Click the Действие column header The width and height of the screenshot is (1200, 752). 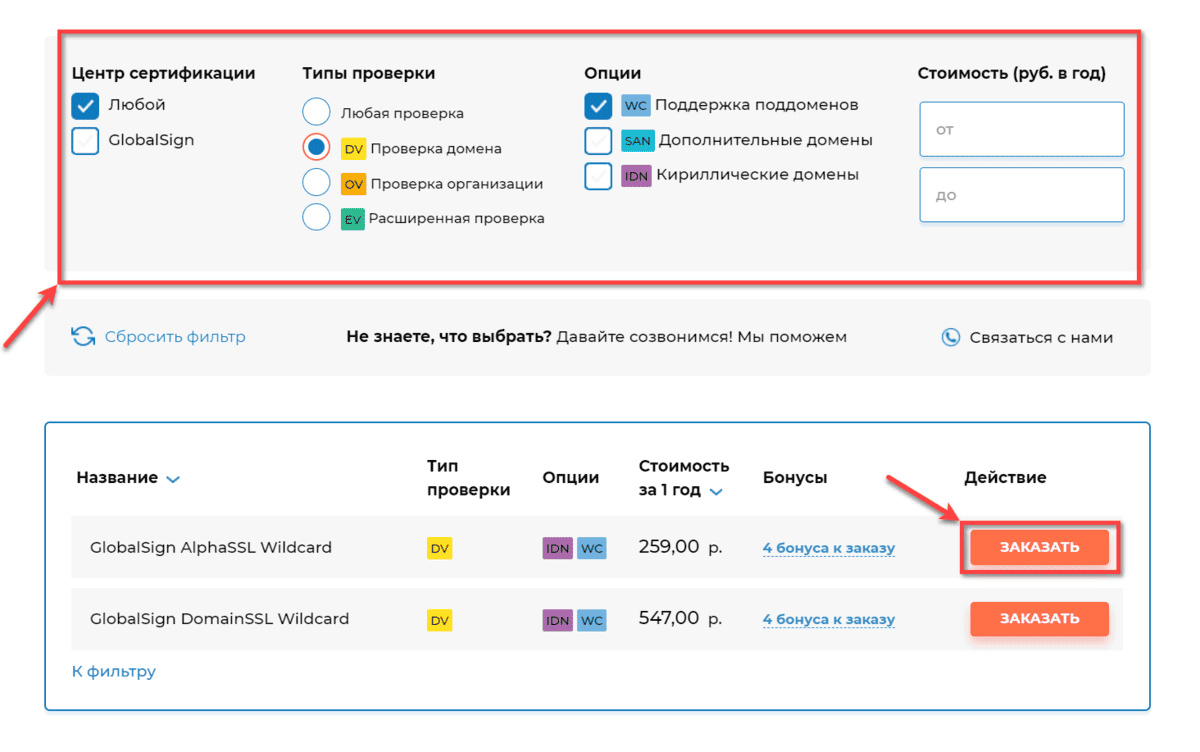pyautogui.click(x=1005, y=478)
